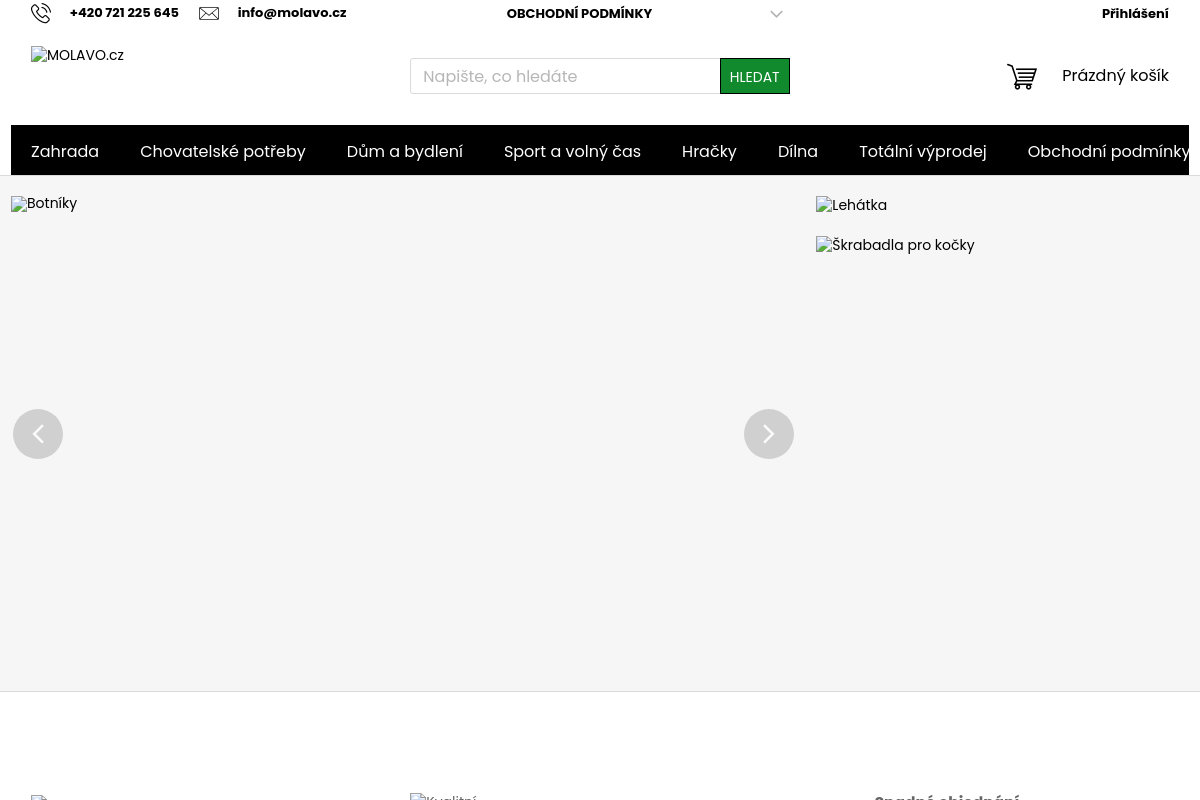
Task: Select Dům a bydlení category
Action: (405, 151)
